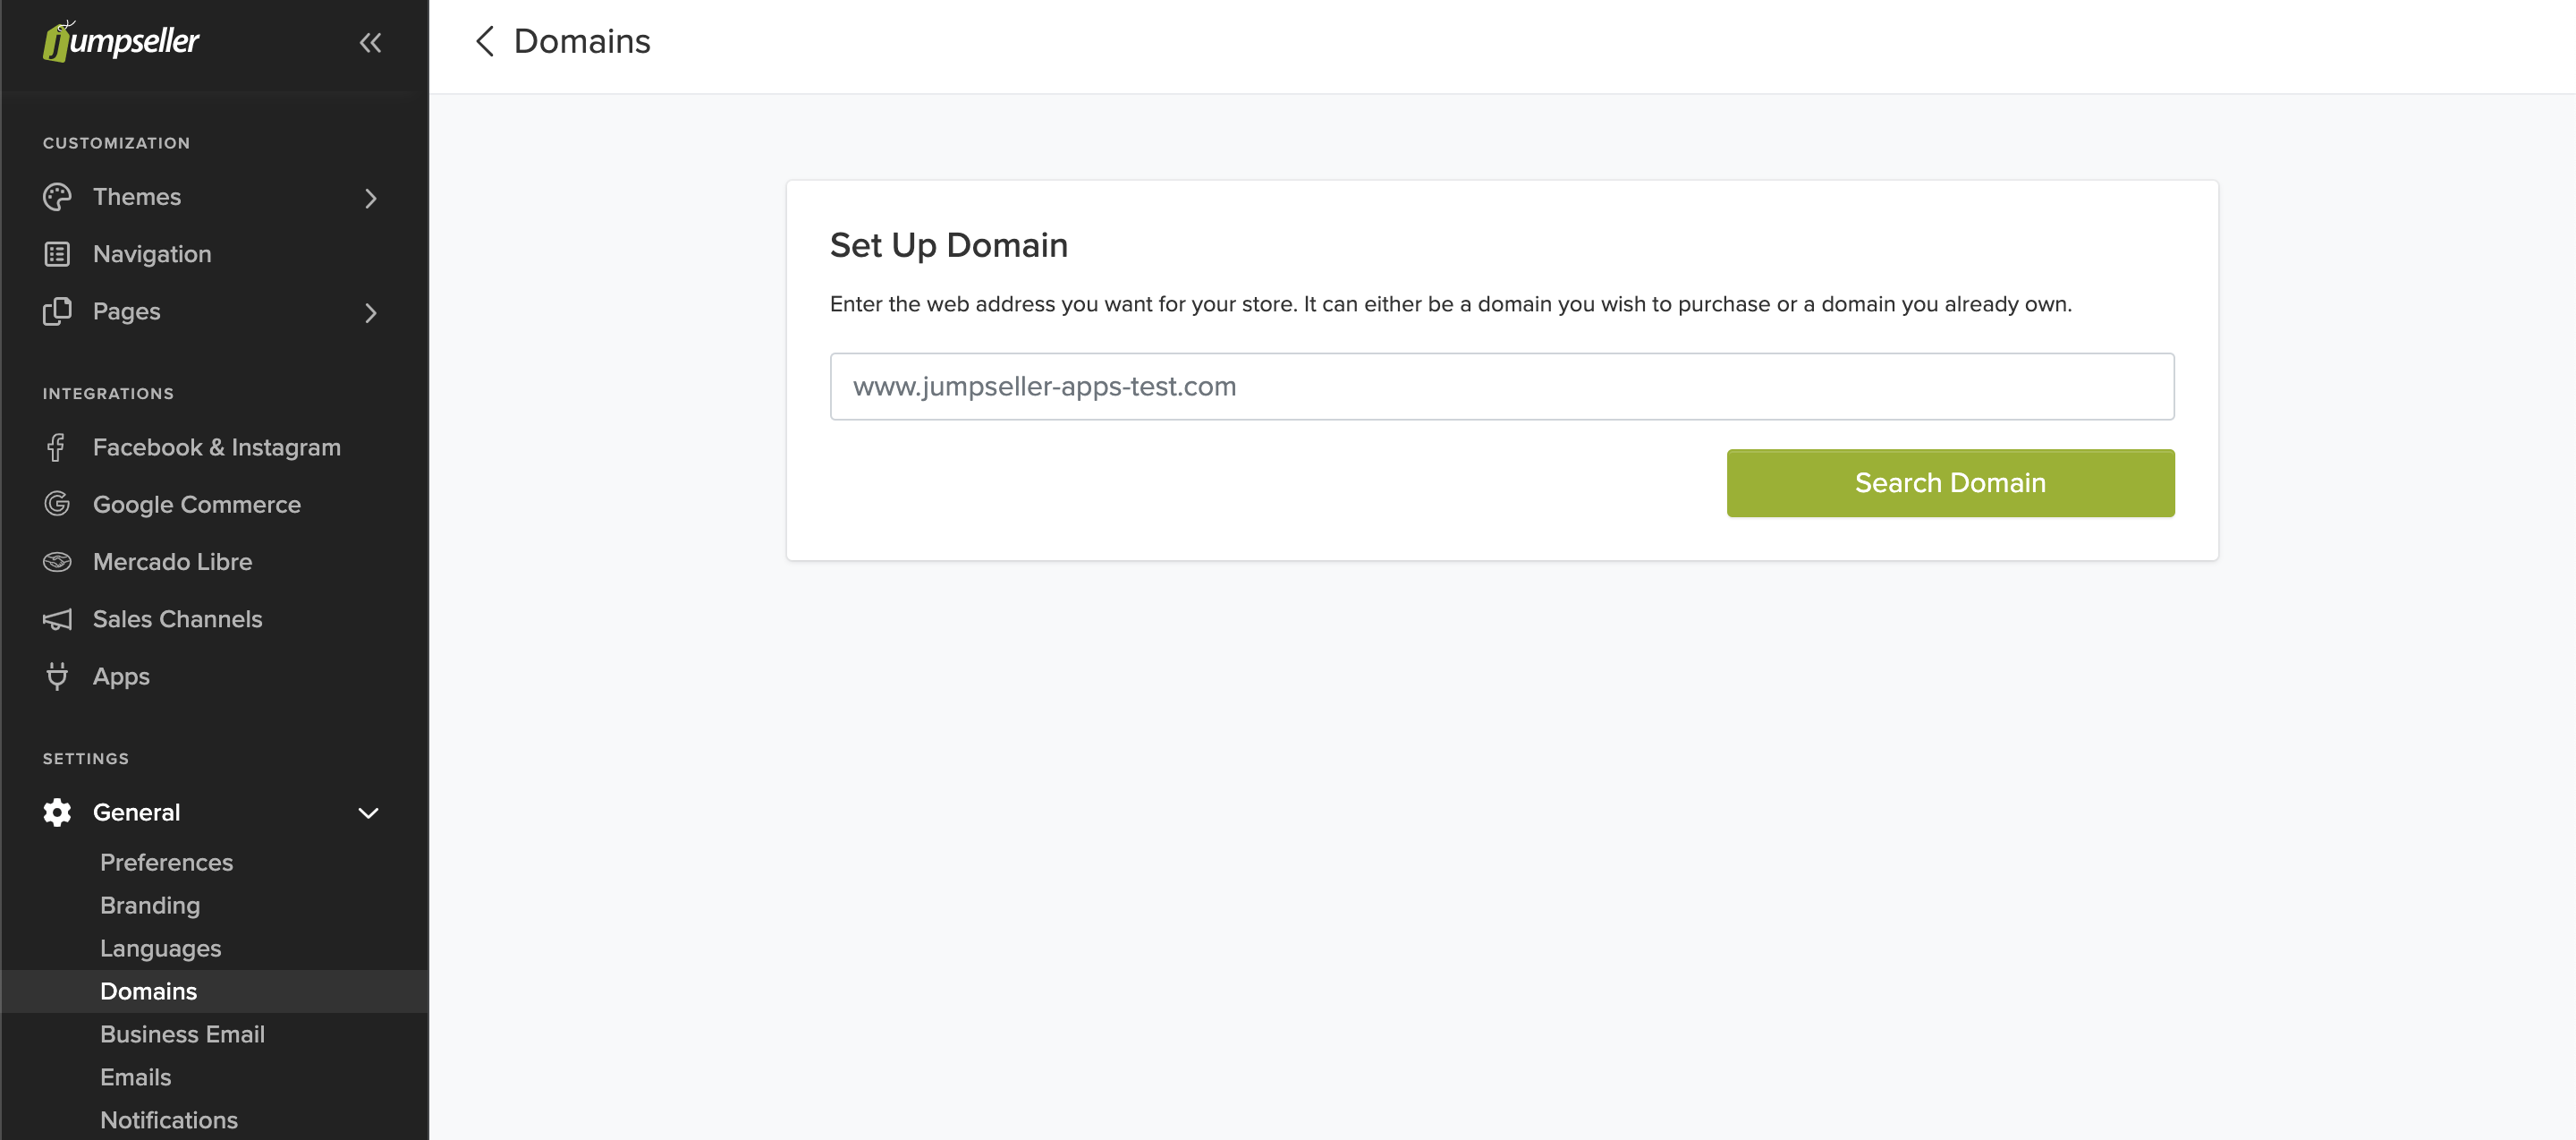Click the Apps plug icon

[57, 677]
